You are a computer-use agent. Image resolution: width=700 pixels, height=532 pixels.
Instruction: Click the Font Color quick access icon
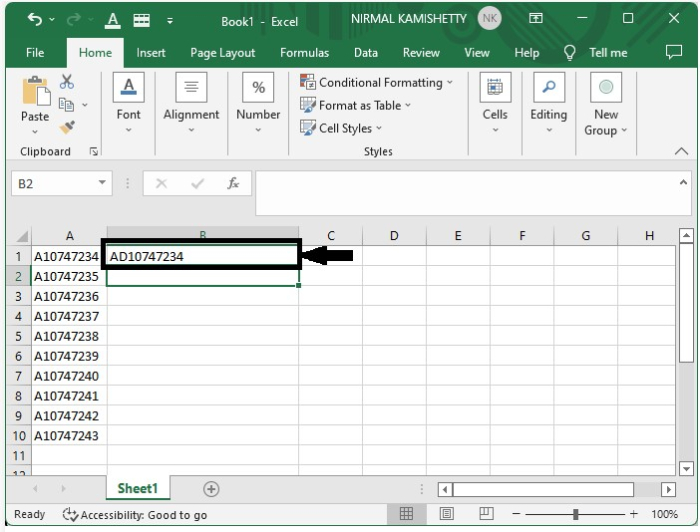coord(113,20)
